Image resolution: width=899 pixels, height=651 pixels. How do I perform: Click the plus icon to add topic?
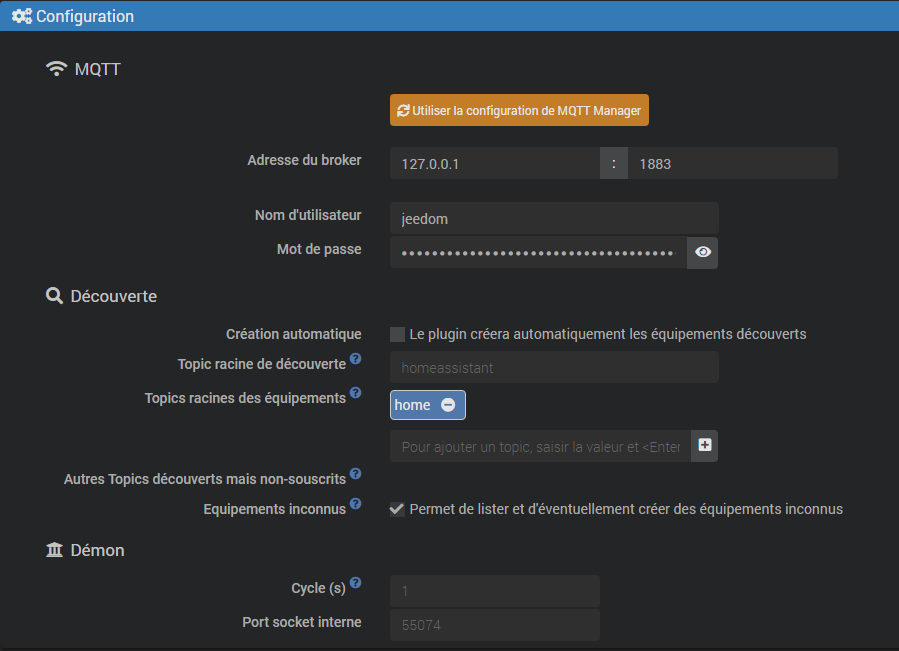click(x=705, y=446)
